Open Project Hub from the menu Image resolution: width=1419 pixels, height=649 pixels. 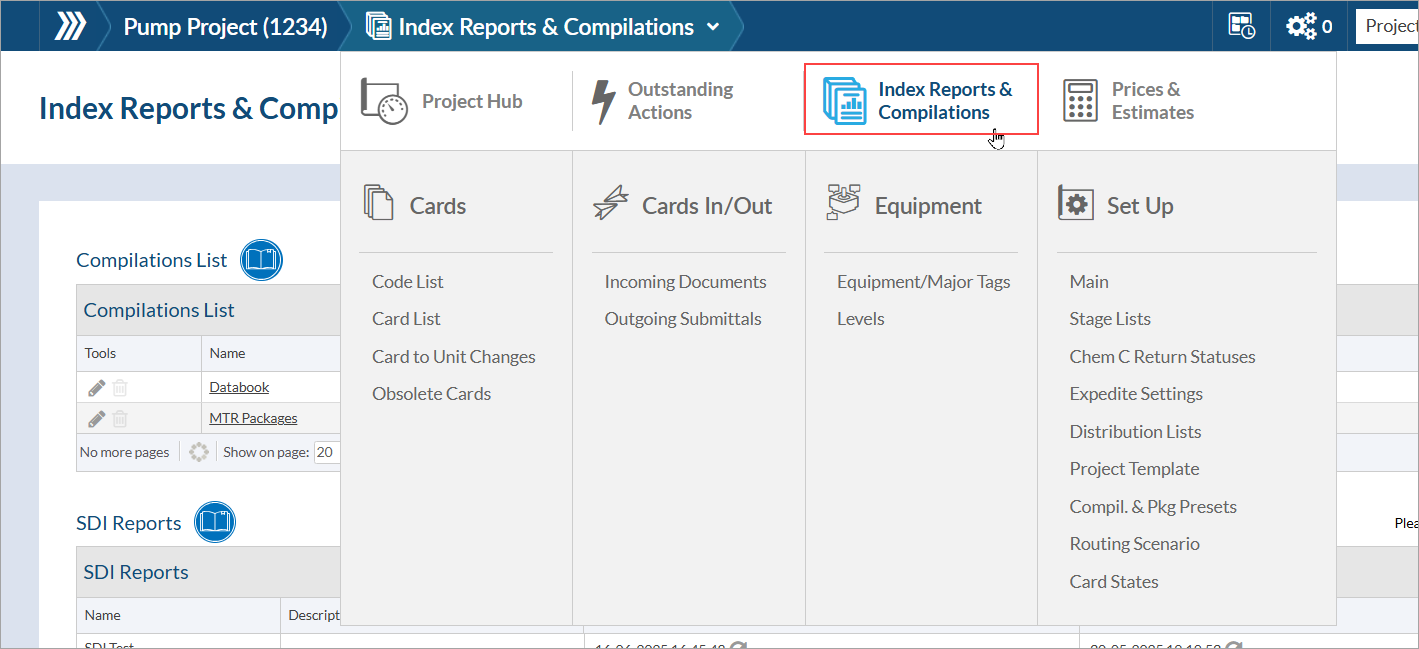(472, 101)
